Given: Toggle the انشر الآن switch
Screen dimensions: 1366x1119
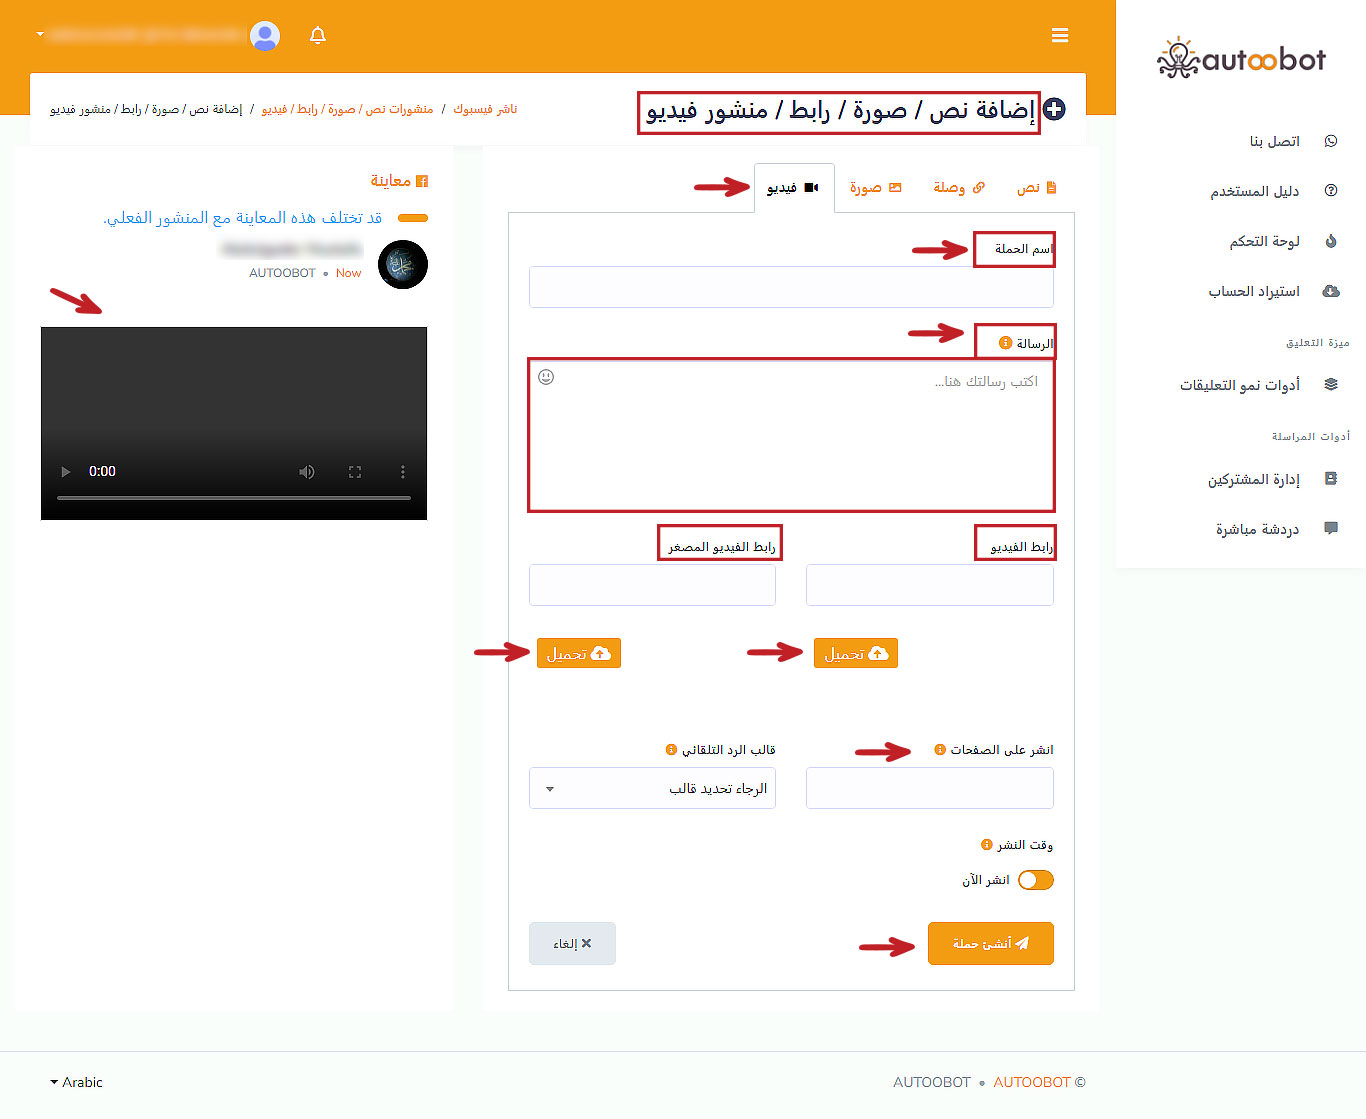Looking at the screenshot, I should click(x=1035, y=880).
